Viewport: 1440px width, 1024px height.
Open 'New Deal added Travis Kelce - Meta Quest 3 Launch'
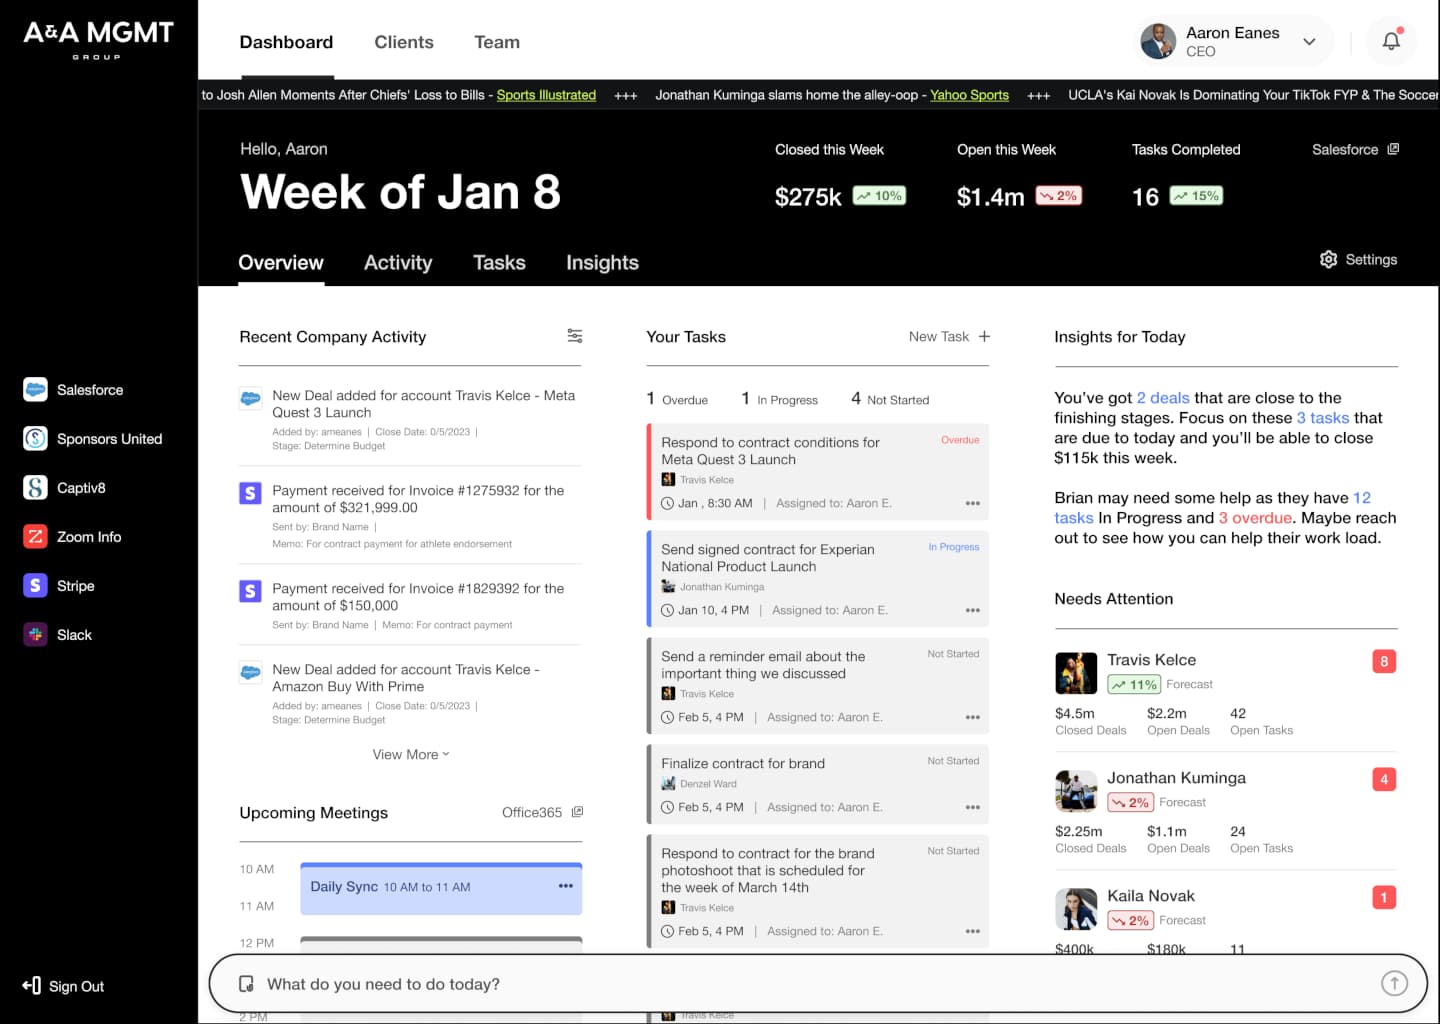point(410,420)
